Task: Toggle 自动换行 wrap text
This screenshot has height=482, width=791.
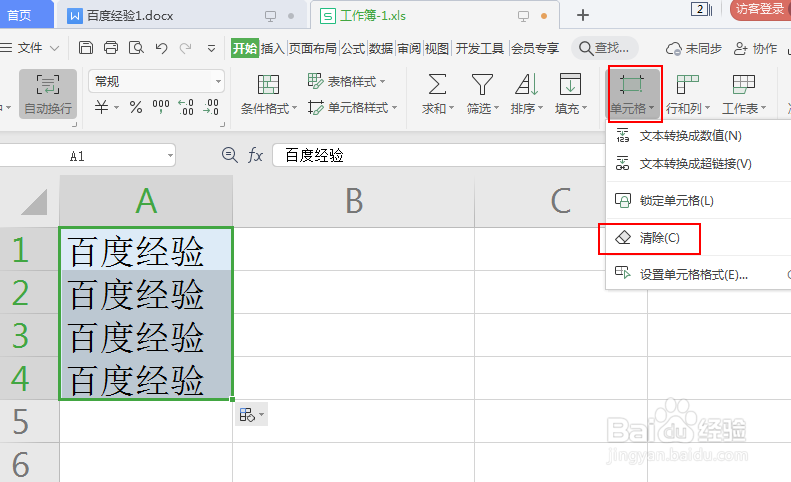Action: pyautogui.click(x=48, y=94)
